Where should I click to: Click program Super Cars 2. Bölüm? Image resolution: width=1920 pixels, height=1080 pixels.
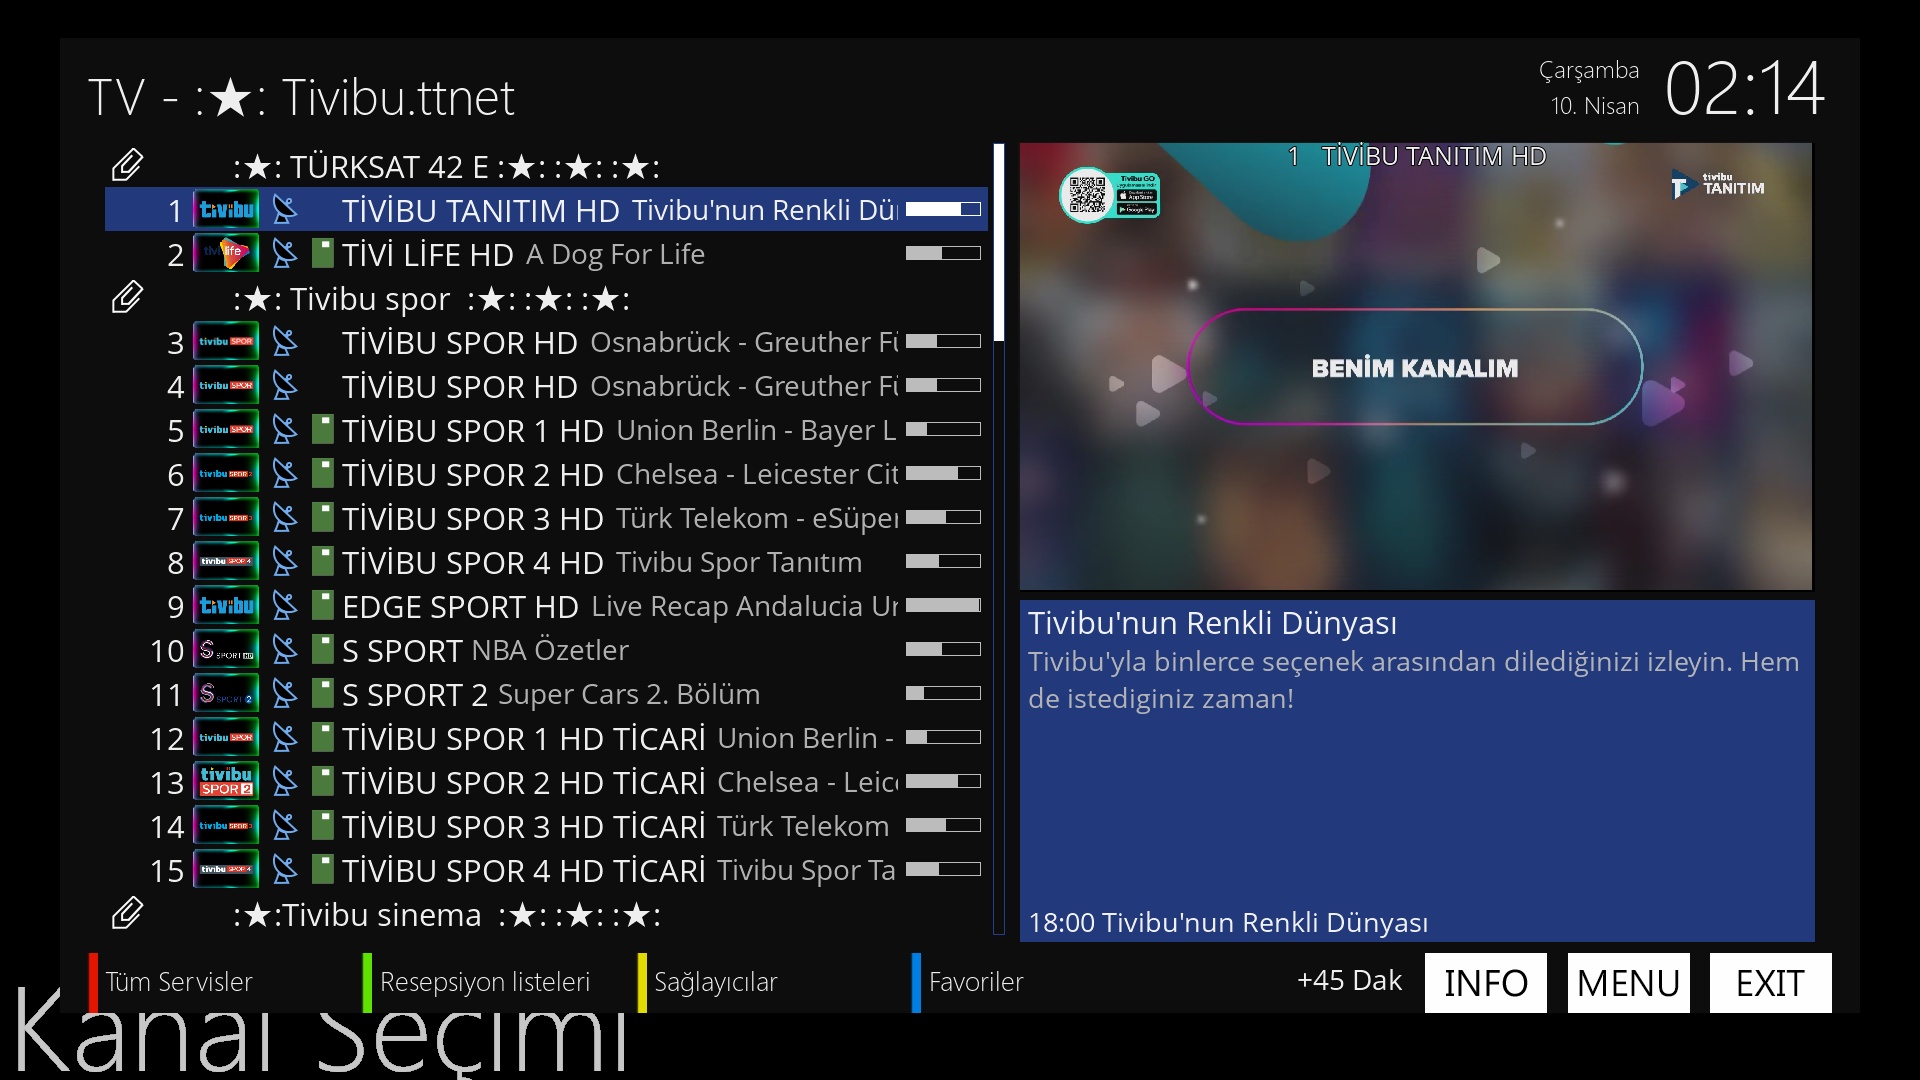[x=629, y=694]
